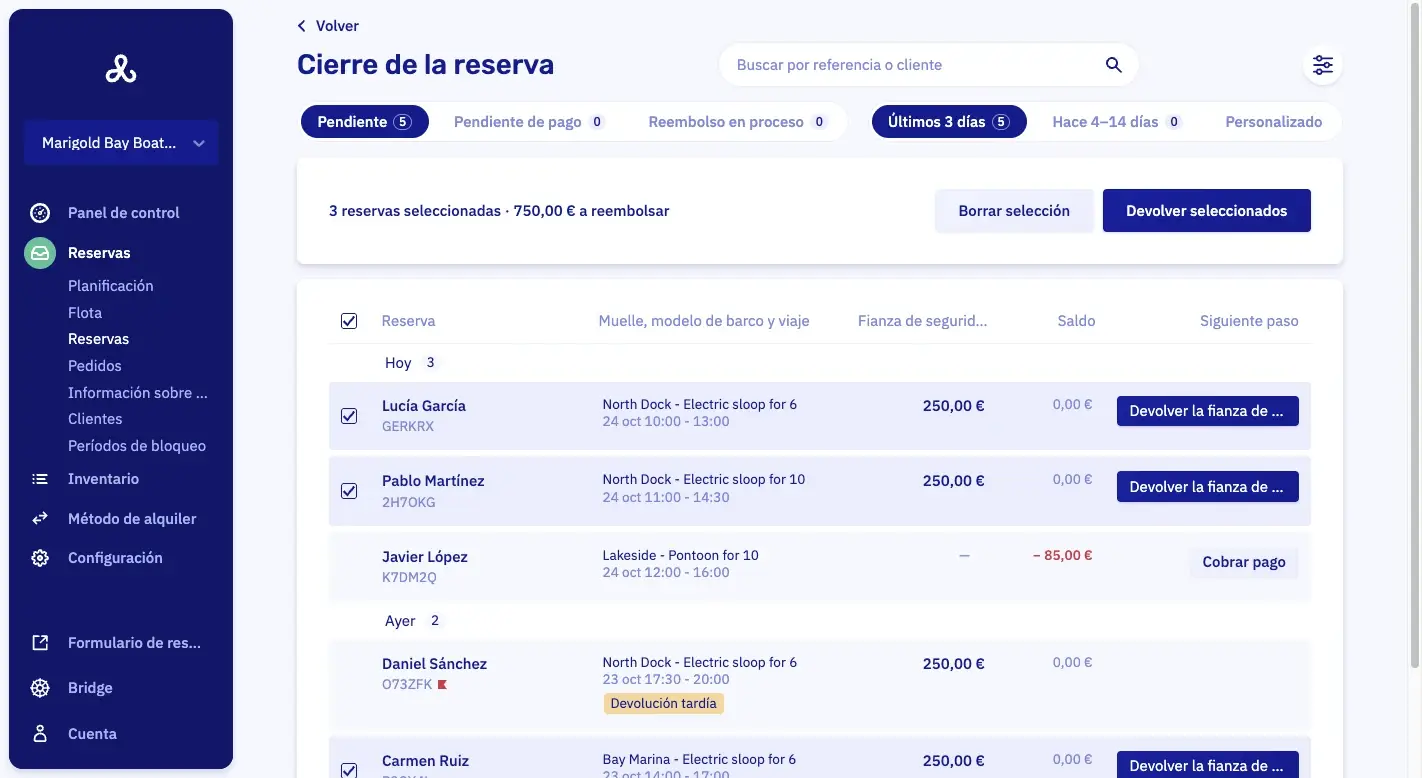Image resolution: width=1422 pixels, height=778 pixels.
Task: Click the Volver back link
Action: (328, 26)
